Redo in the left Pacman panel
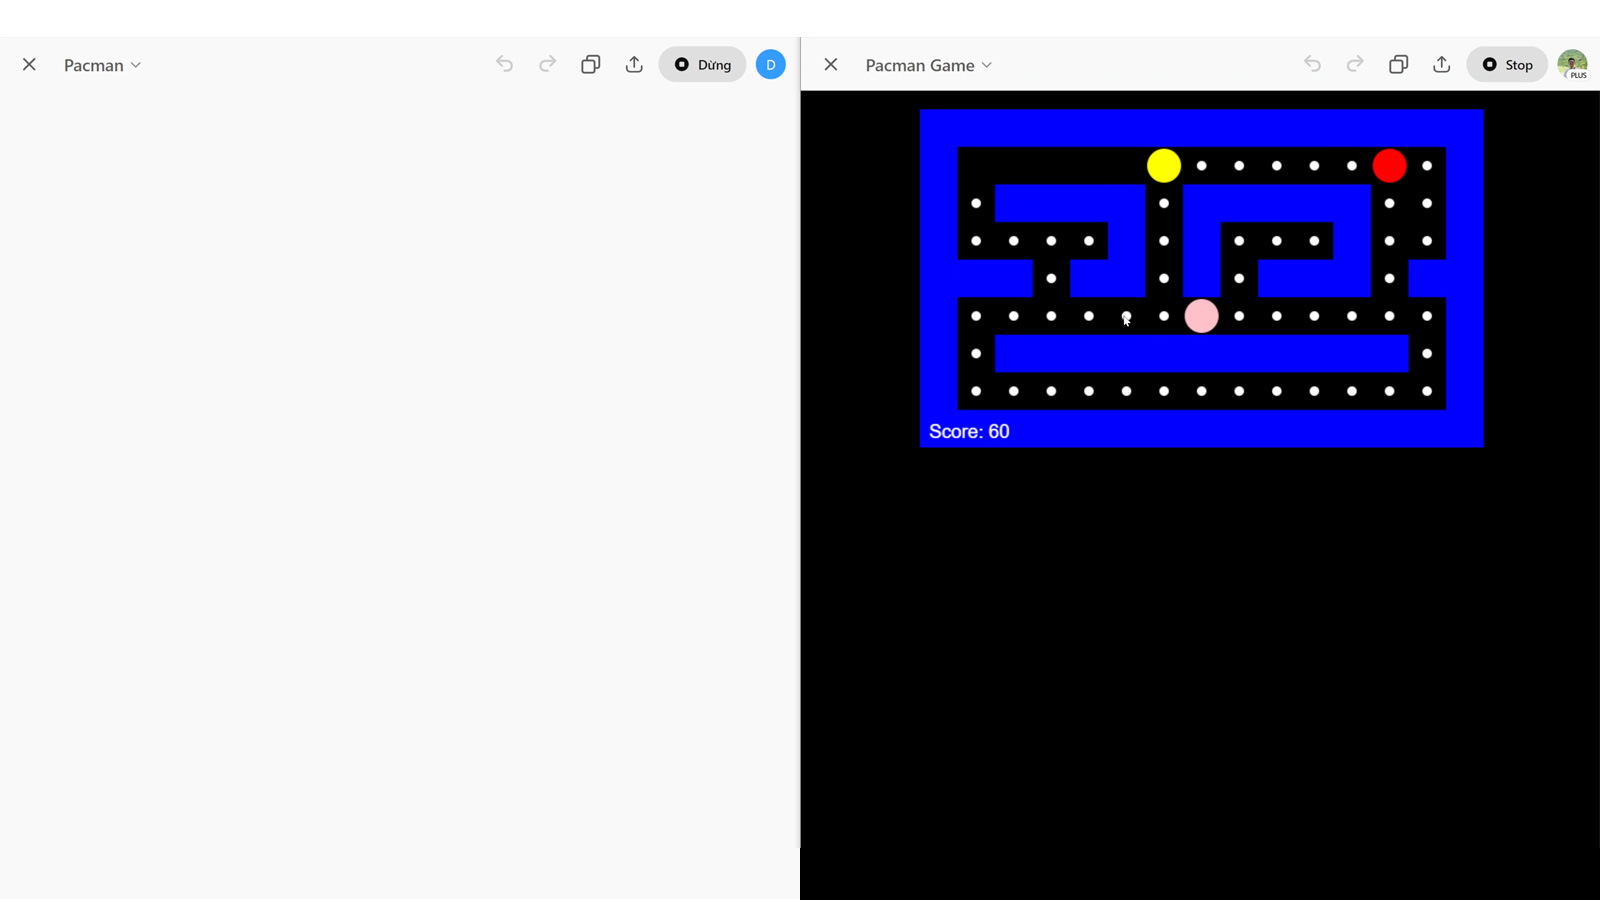Image resolution: width=1600 pixels, height=900 pixels. 547,65
